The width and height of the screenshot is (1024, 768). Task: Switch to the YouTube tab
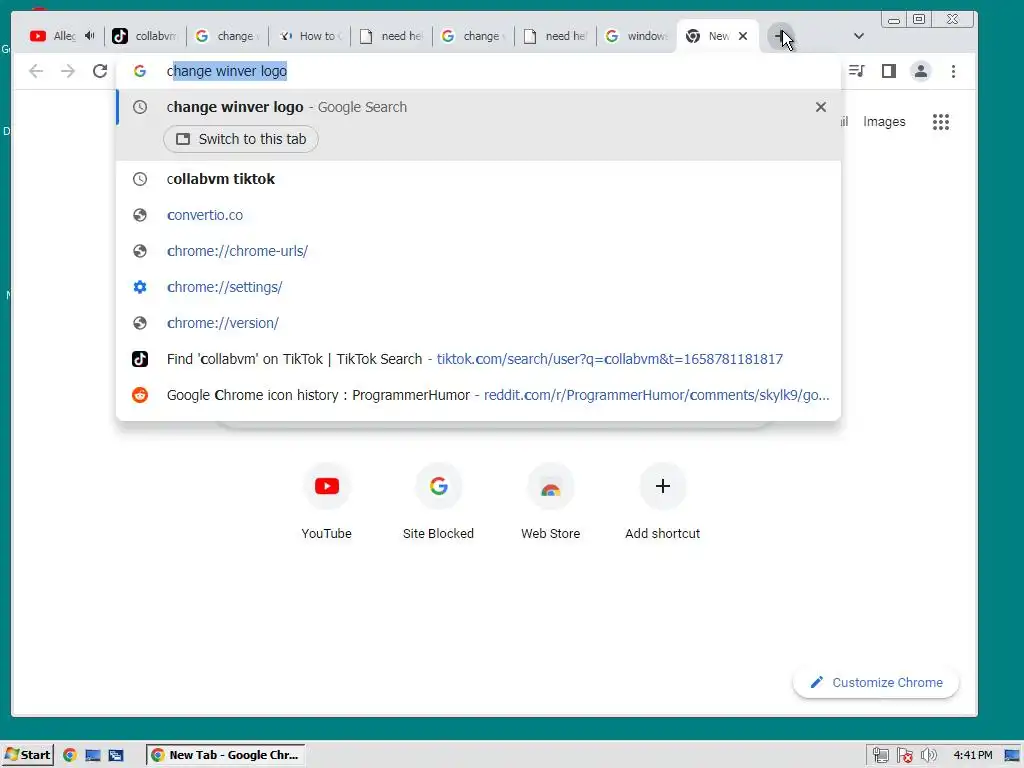(x=54, y=36)
